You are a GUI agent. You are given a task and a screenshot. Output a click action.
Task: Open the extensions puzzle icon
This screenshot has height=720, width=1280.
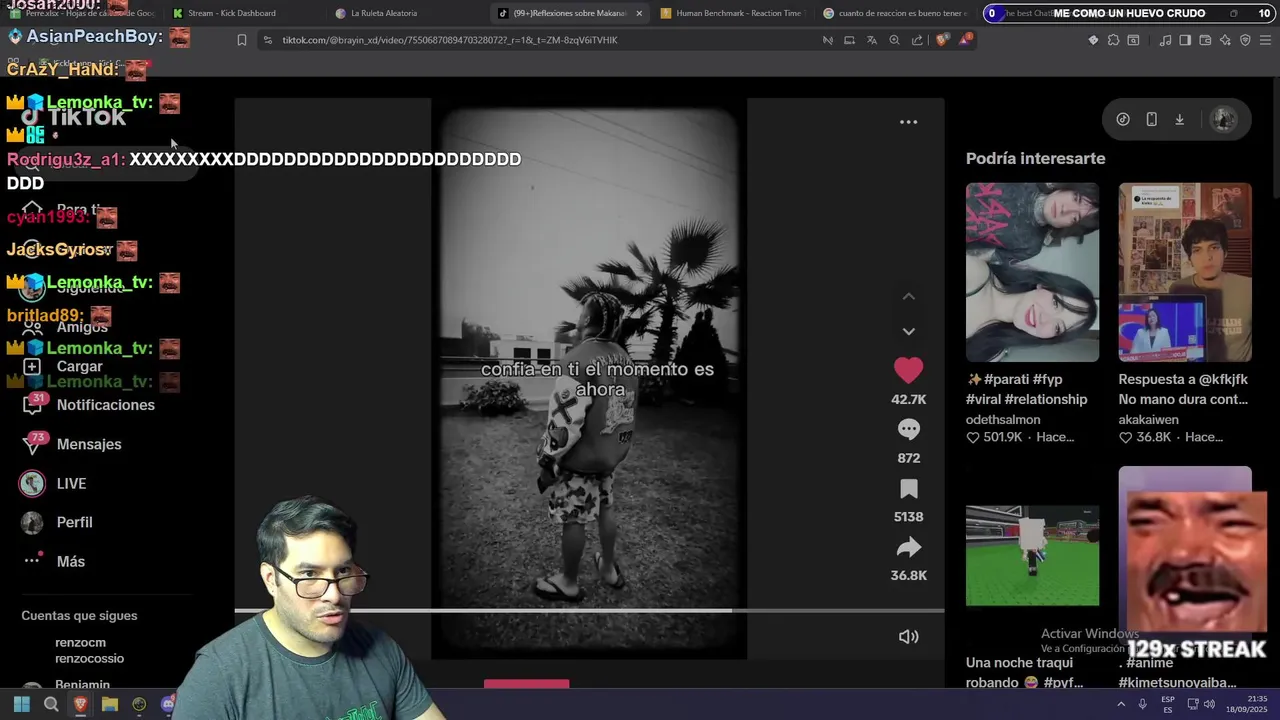[1113, 40]
